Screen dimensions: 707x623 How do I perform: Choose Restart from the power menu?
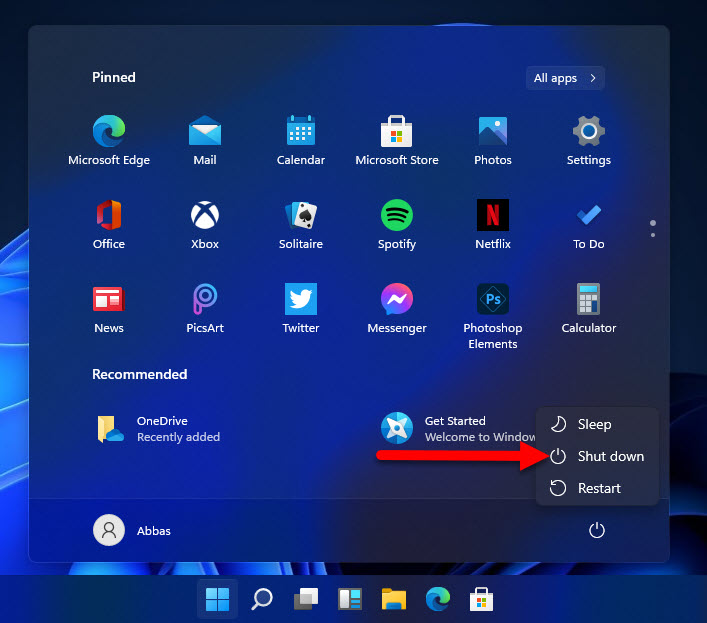pos(597,488)
